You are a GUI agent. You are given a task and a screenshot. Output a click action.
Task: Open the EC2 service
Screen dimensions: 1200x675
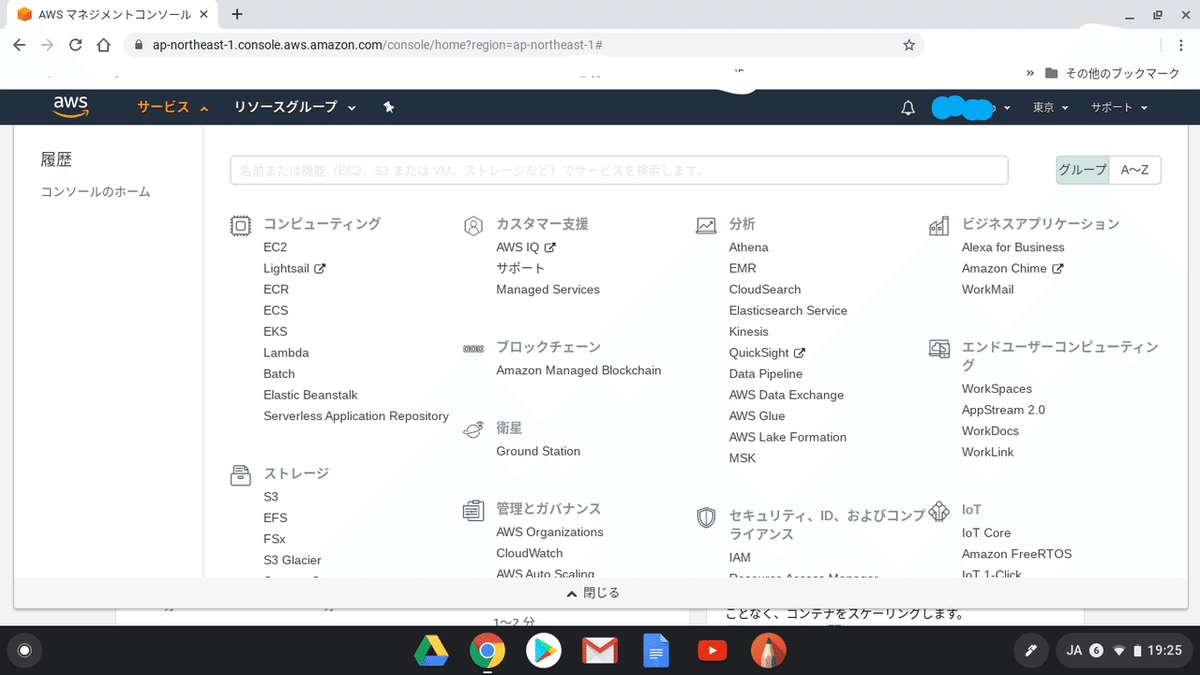coord(275,247)
